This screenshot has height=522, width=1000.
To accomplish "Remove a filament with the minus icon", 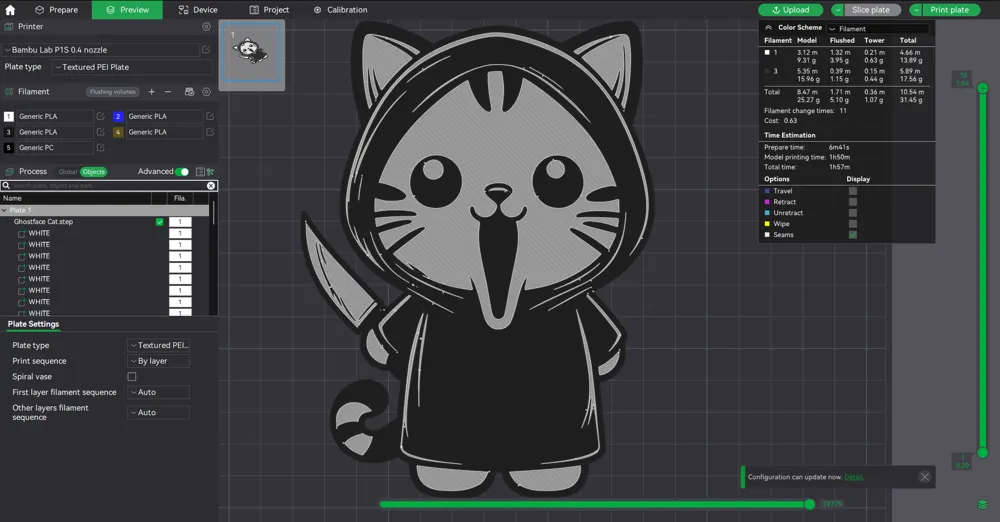I will point(168,92).
